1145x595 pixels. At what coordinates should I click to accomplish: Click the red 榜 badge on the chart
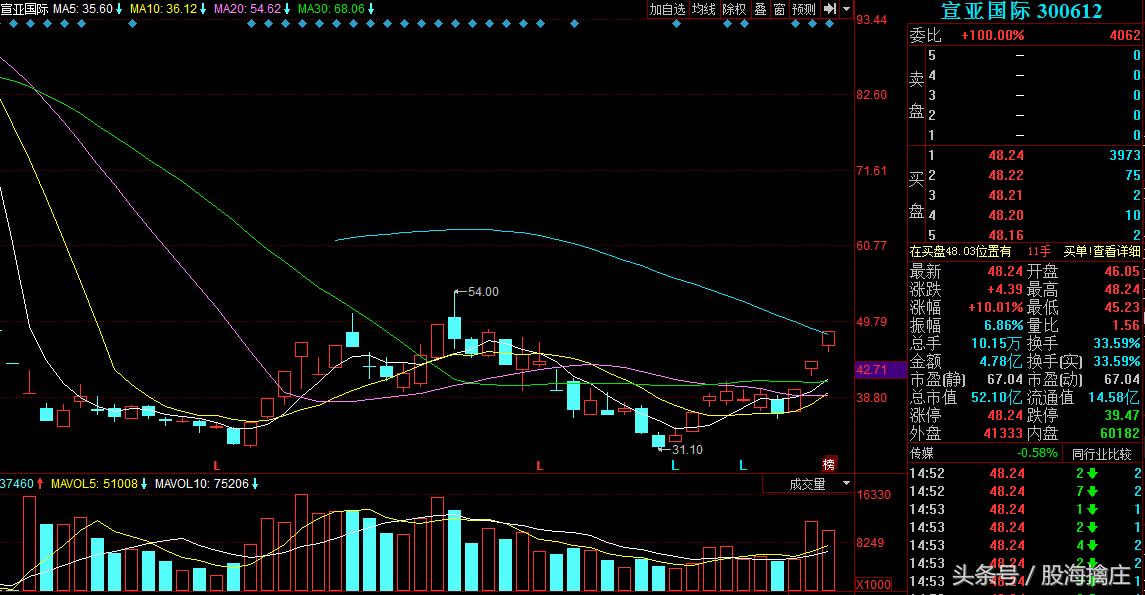[x=829, y=464]
